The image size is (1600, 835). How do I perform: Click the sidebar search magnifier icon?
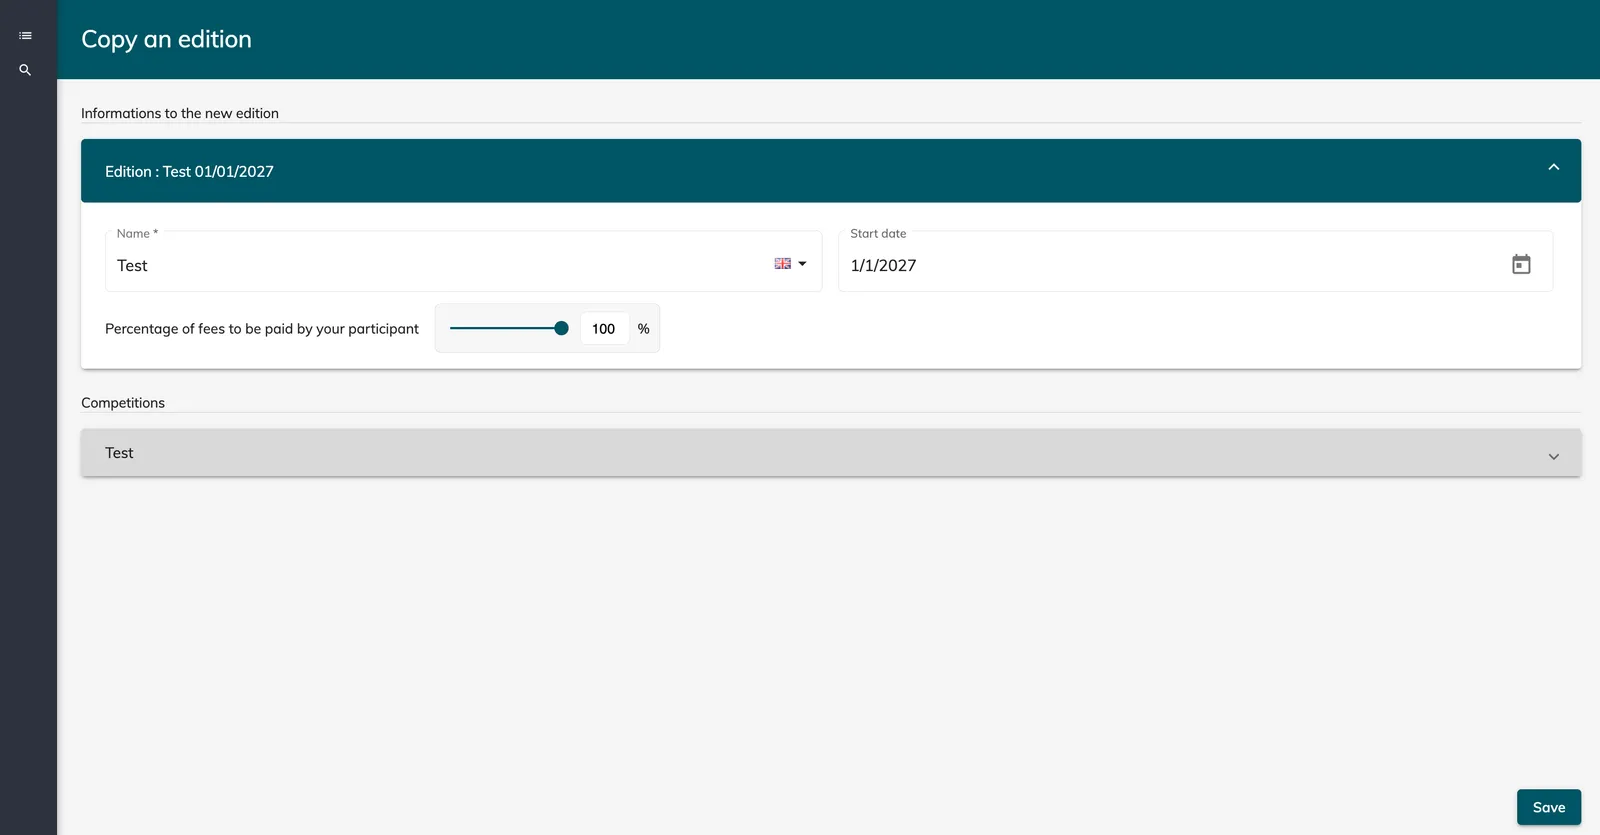pos(25,70)
